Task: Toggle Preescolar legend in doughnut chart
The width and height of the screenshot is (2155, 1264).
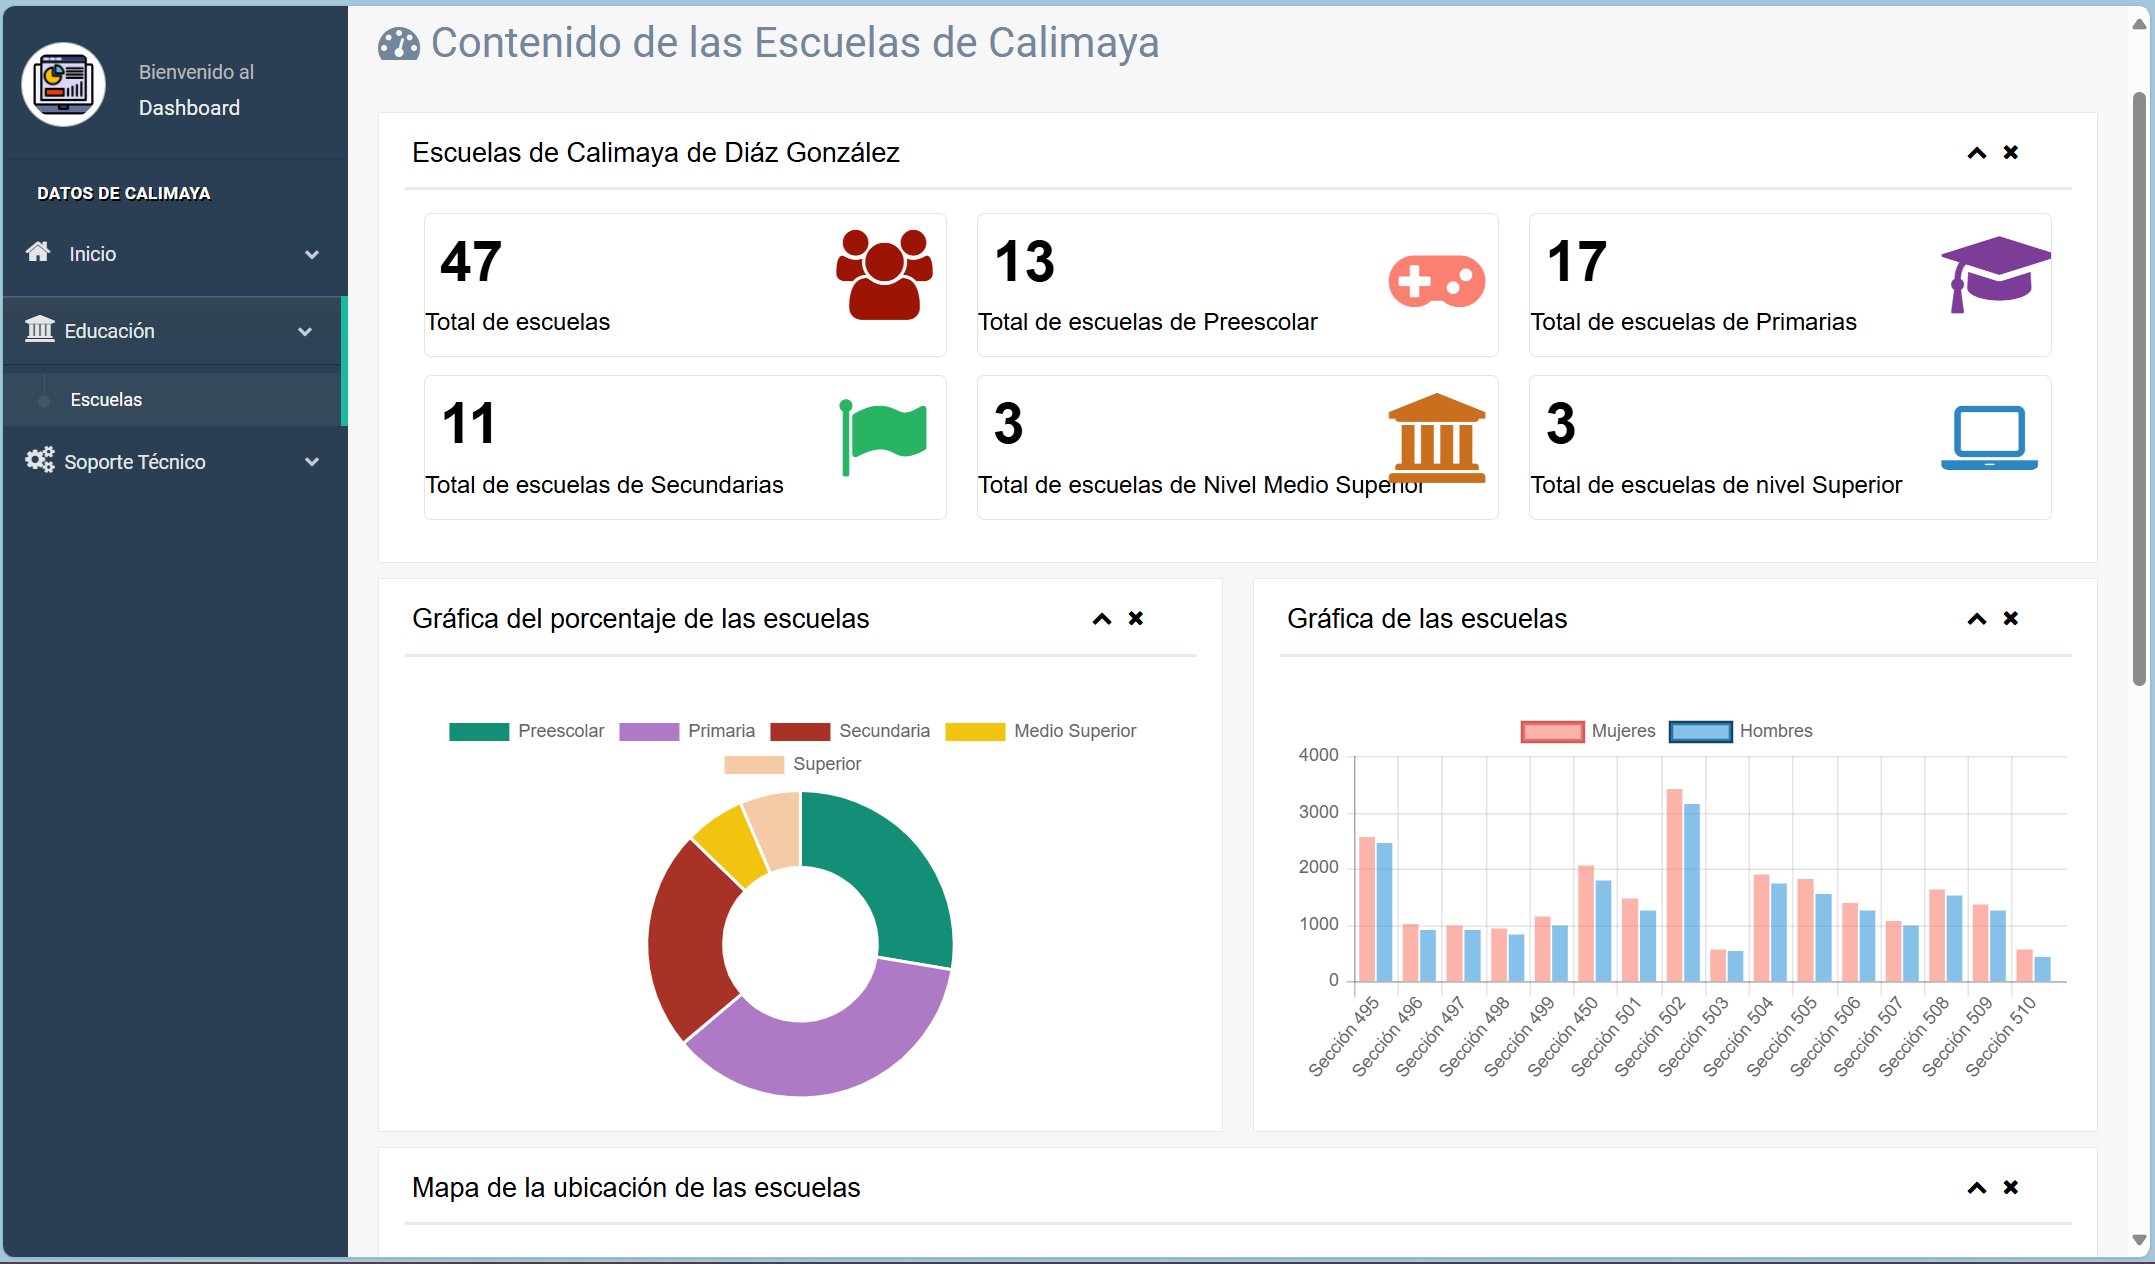Action: click(526, 731)
